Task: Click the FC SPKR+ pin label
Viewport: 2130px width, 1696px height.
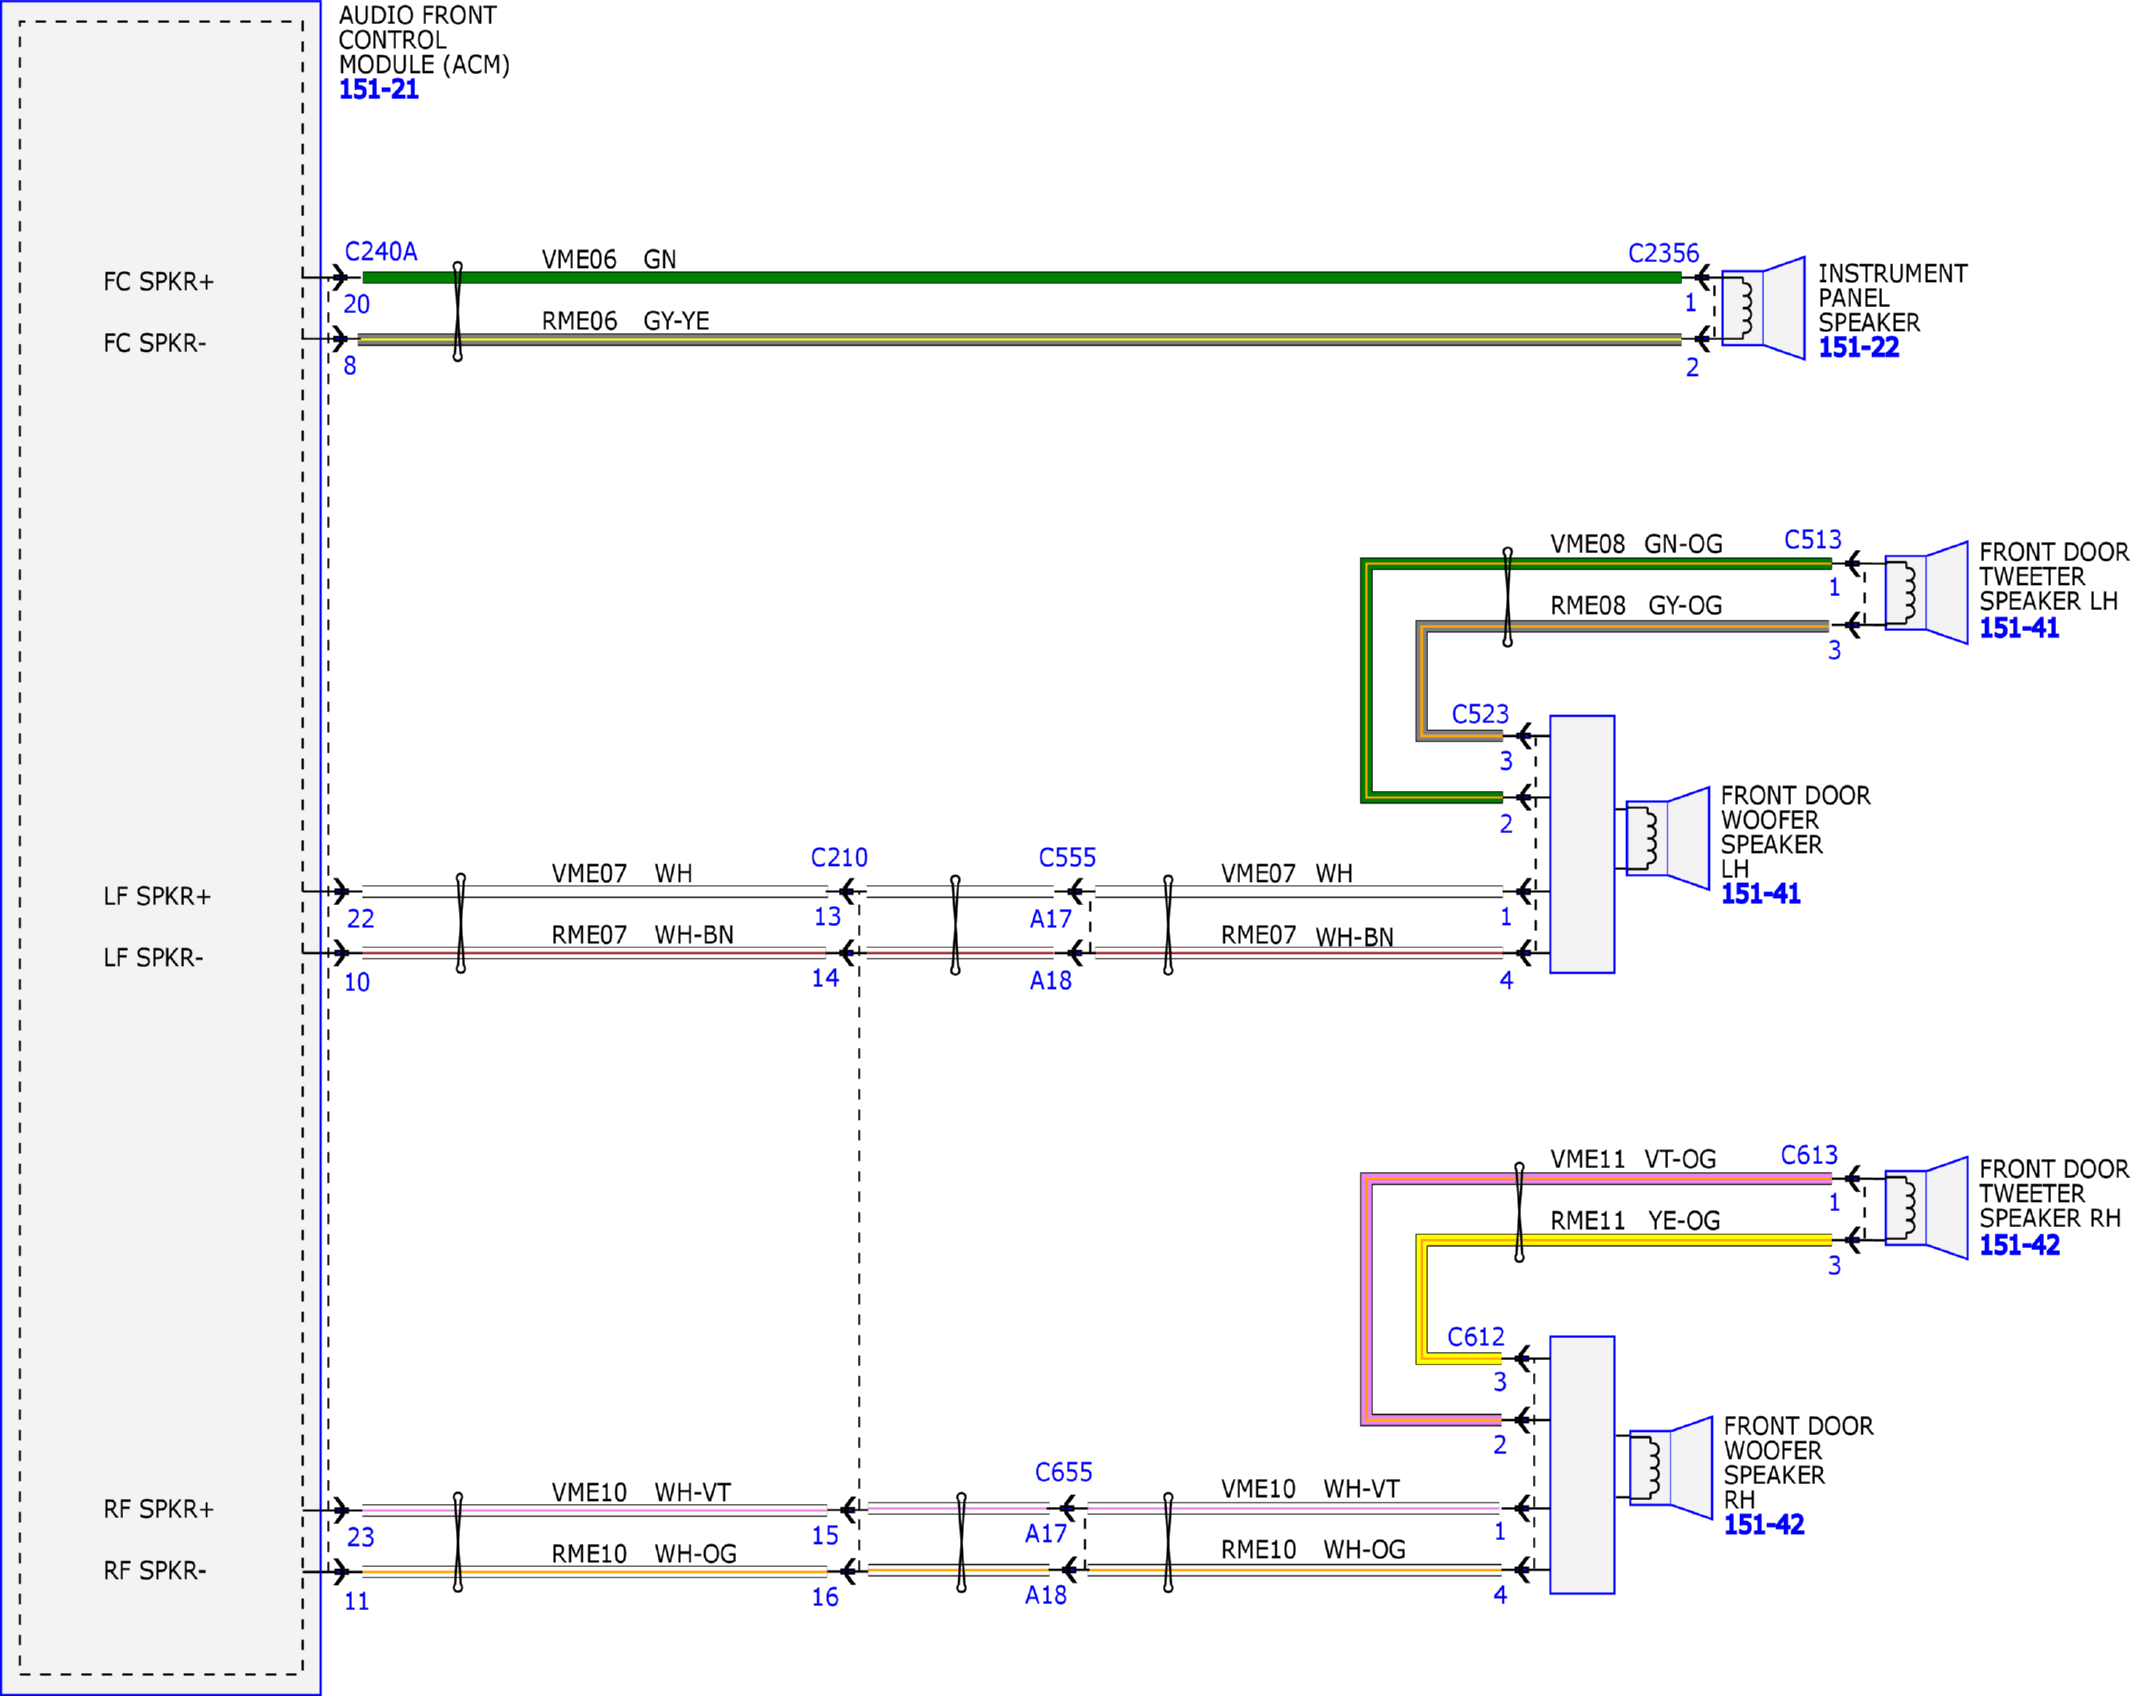Action: [158, 282]
